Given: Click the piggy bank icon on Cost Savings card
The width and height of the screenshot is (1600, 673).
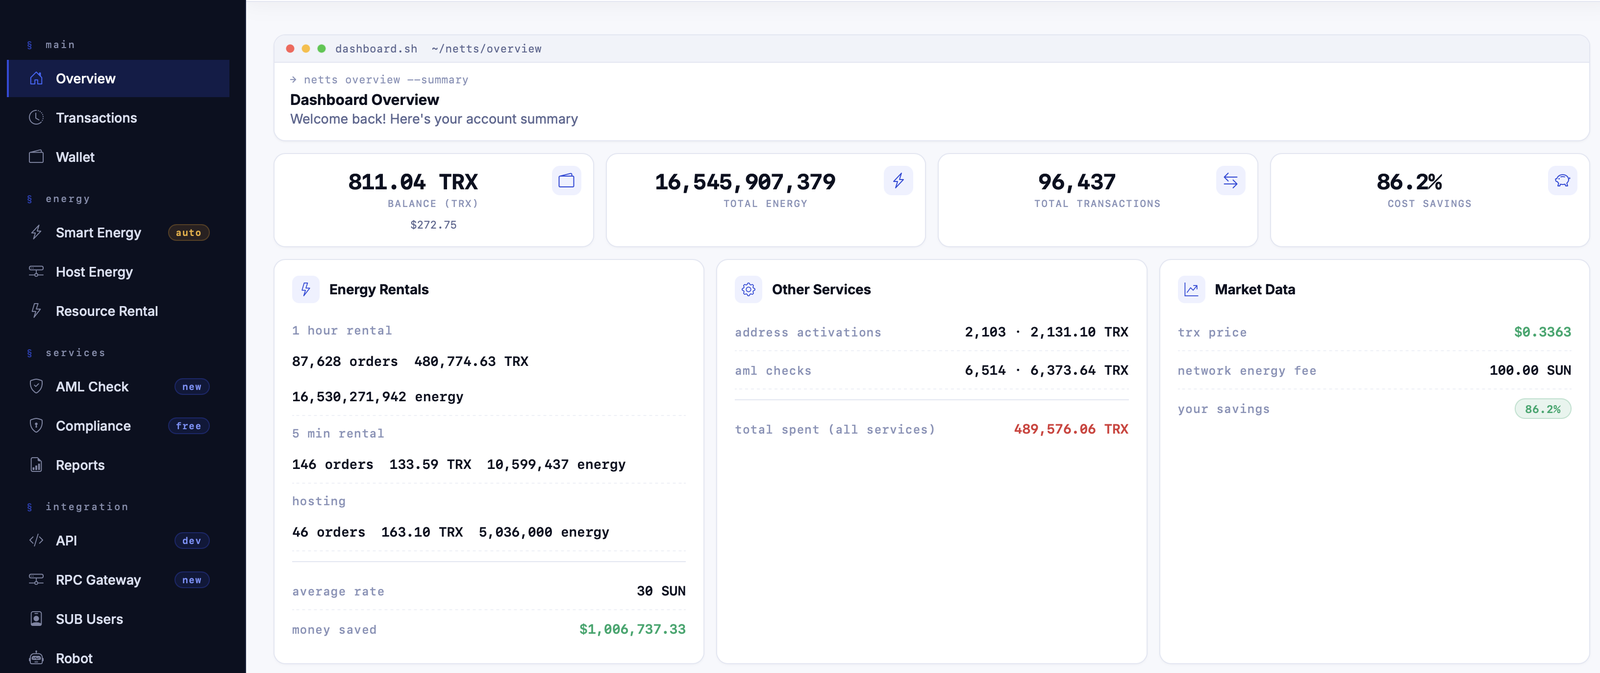Looking at the screenshot, I should point(1563,181).
